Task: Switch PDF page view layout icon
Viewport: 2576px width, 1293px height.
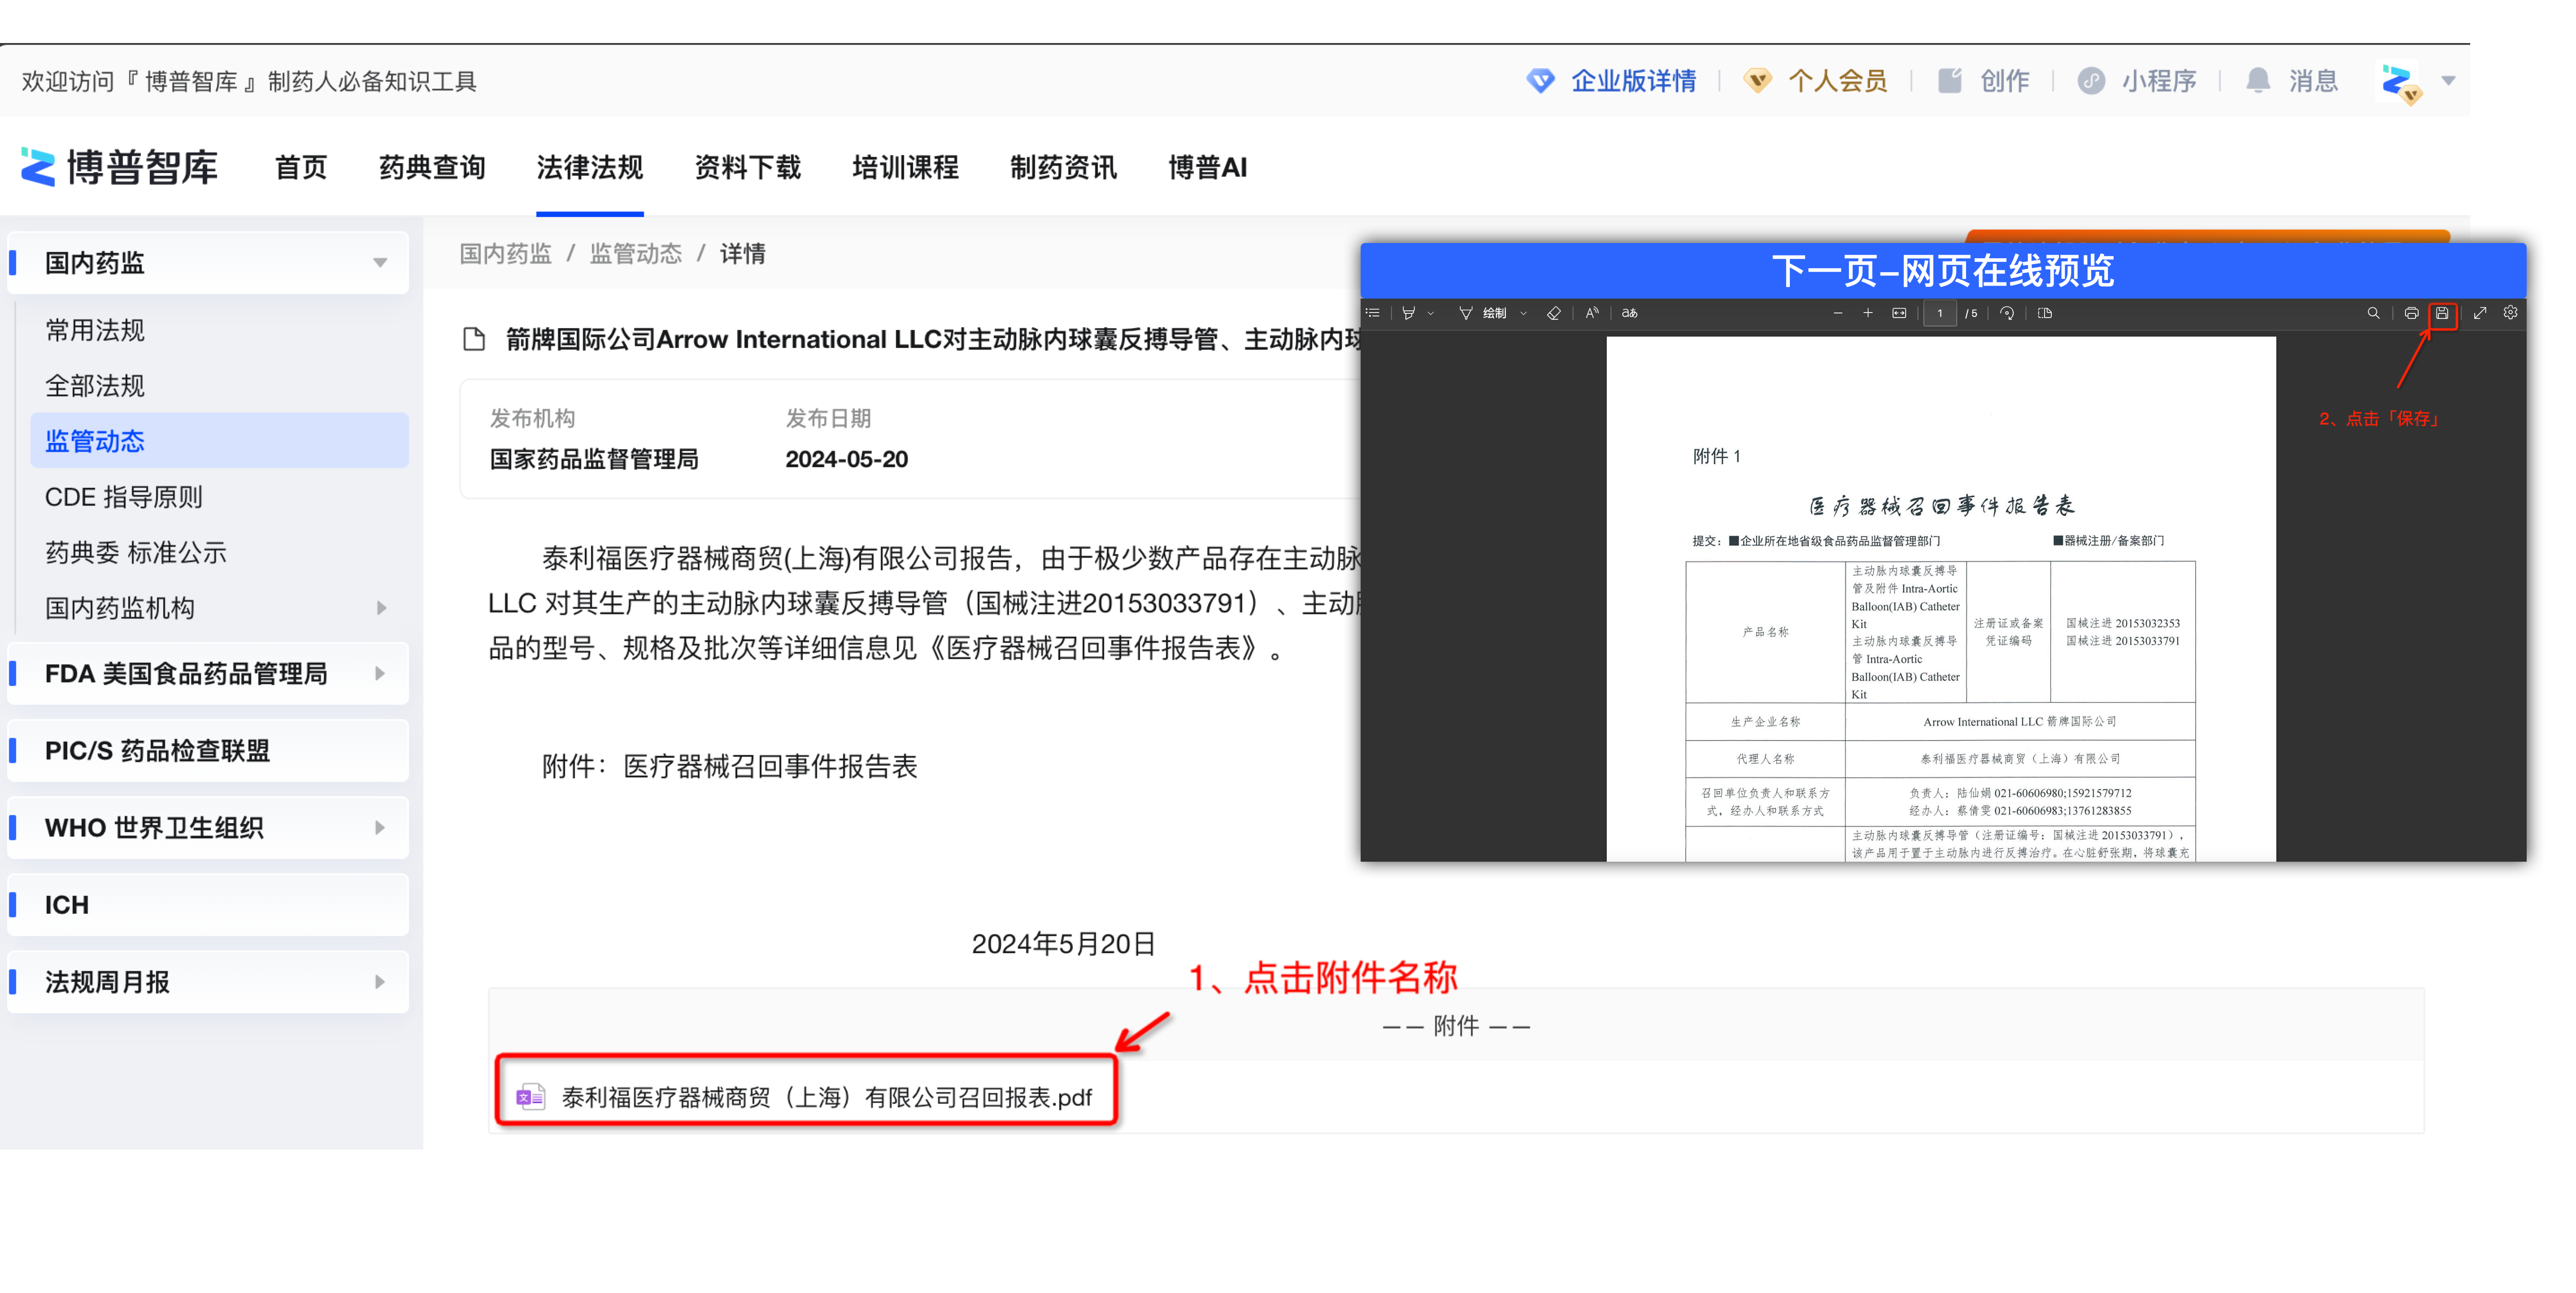Action: pos(2045,313)
